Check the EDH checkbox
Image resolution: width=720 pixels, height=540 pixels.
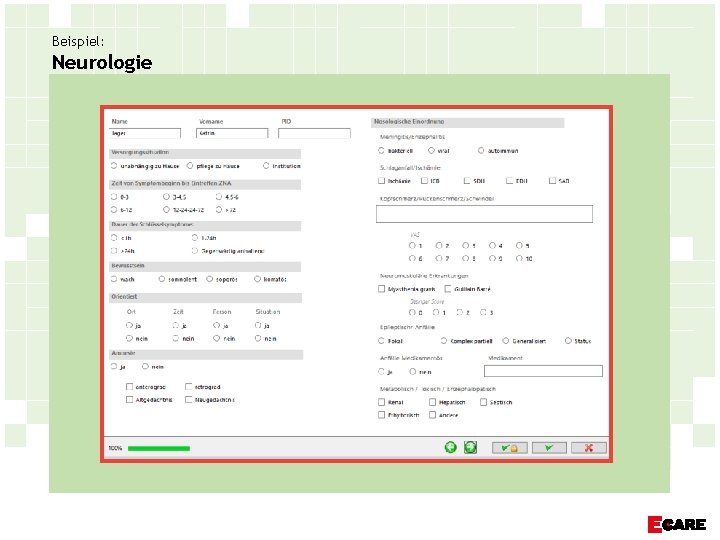click(x=509, y=181)
